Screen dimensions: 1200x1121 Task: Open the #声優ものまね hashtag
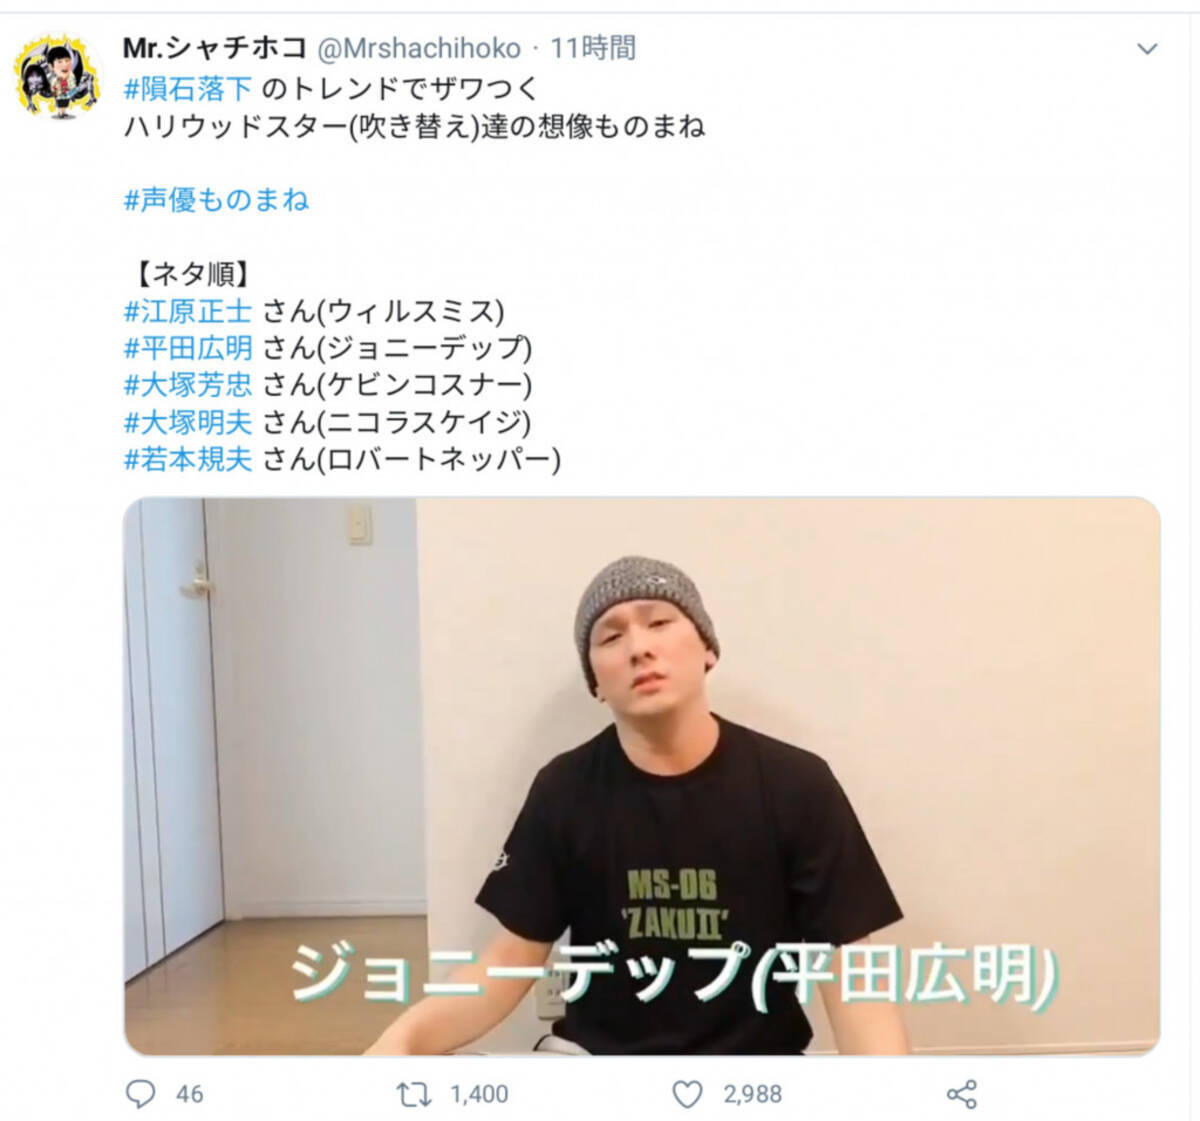point(216,200)
